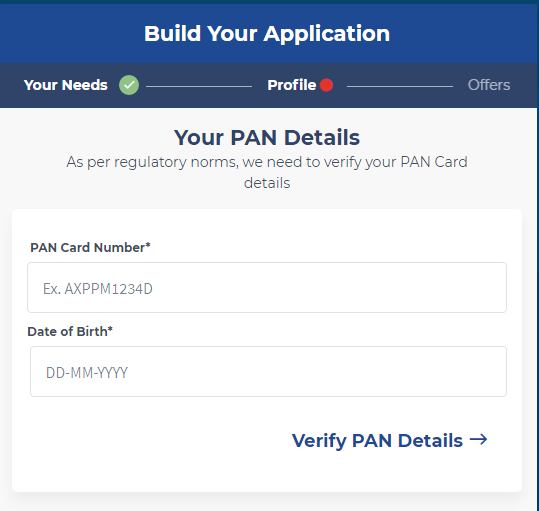This screenshot has height=511, width=539.
Task: Click the Ex. AXPPM1234D placeholder text
Action: point(98,289)
